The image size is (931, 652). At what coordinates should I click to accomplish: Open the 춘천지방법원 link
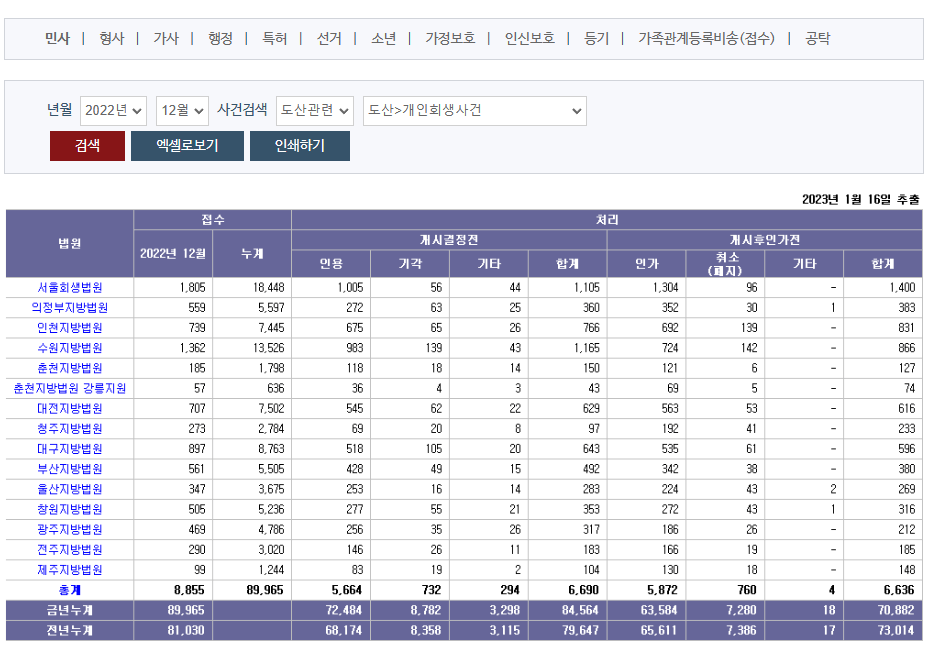pyautogui.click(x=69, y=368)
